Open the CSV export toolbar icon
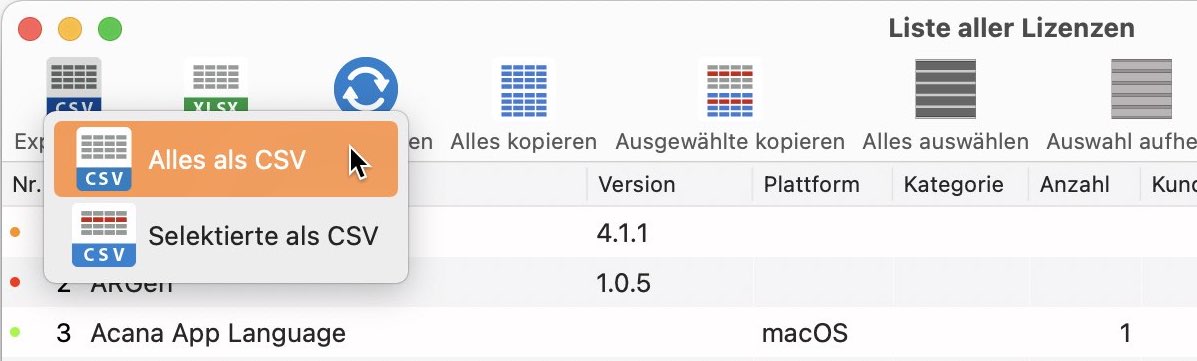 (x=73, y=85)
